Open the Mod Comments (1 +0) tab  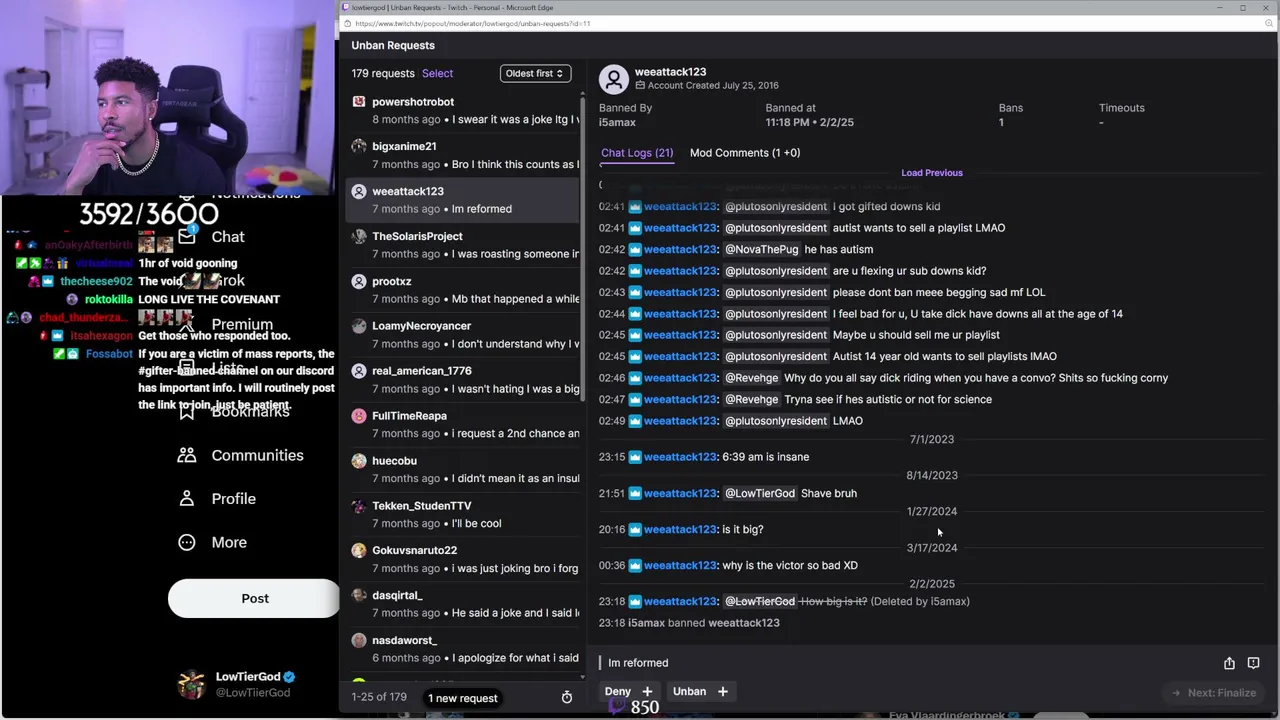[745, 153]
